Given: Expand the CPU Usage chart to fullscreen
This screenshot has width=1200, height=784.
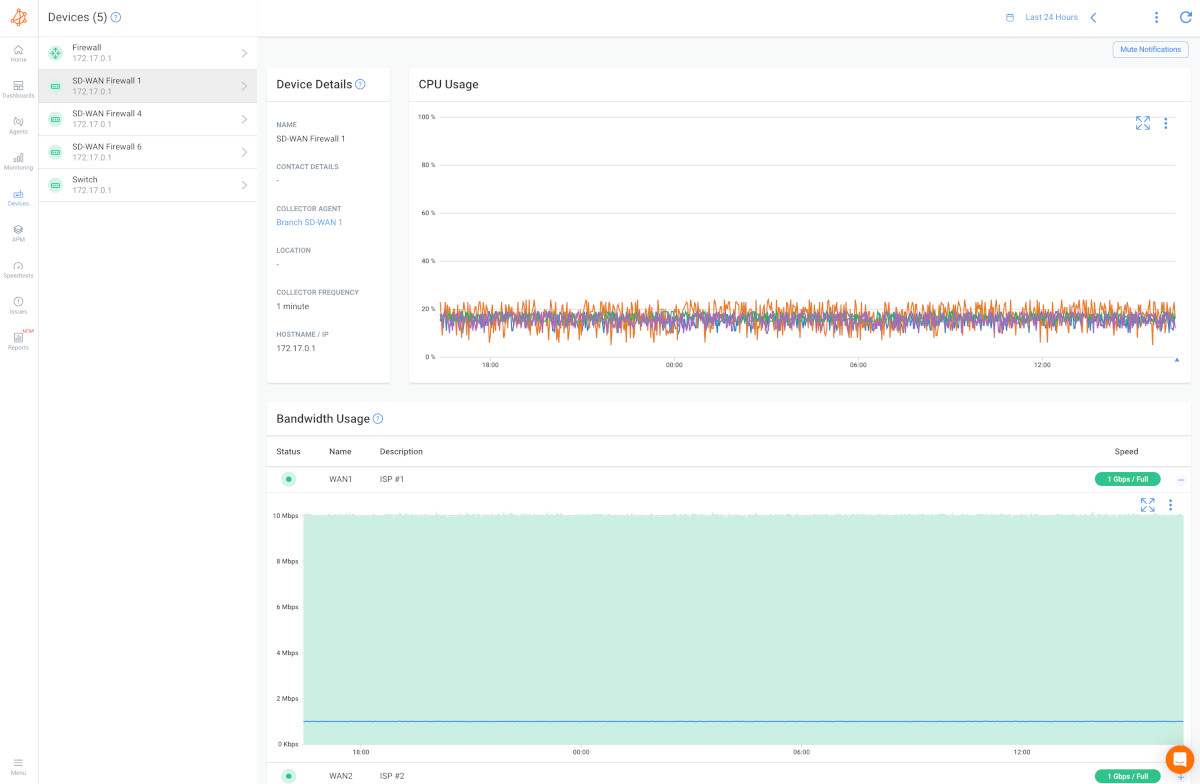Looking at the screenshot, I should tap(1143, 122).
